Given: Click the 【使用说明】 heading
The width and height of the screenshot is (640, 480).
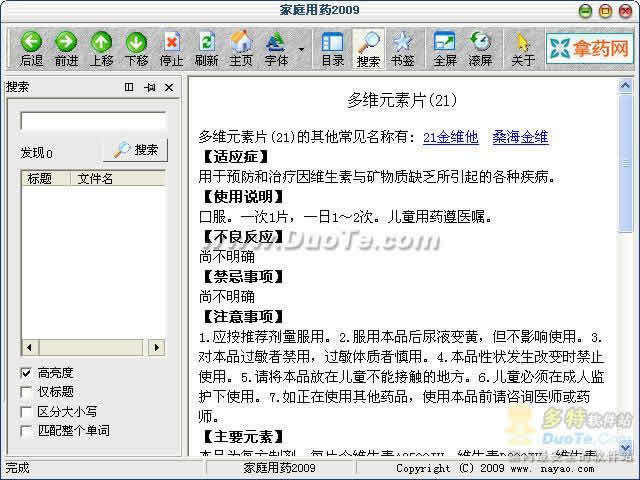Looking at the screenshot, I should tap(243, 197).
